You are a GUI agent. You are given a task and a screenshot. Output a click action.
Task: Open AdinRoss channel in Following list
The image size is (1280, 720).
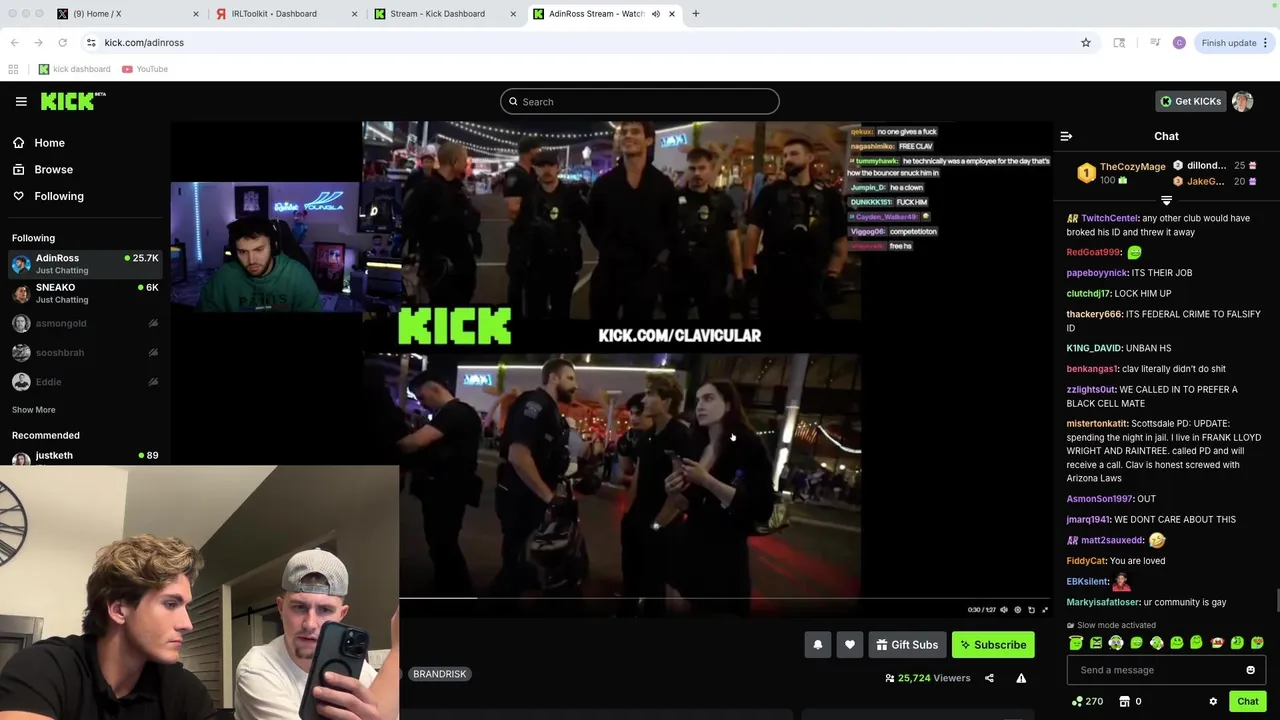85,264
